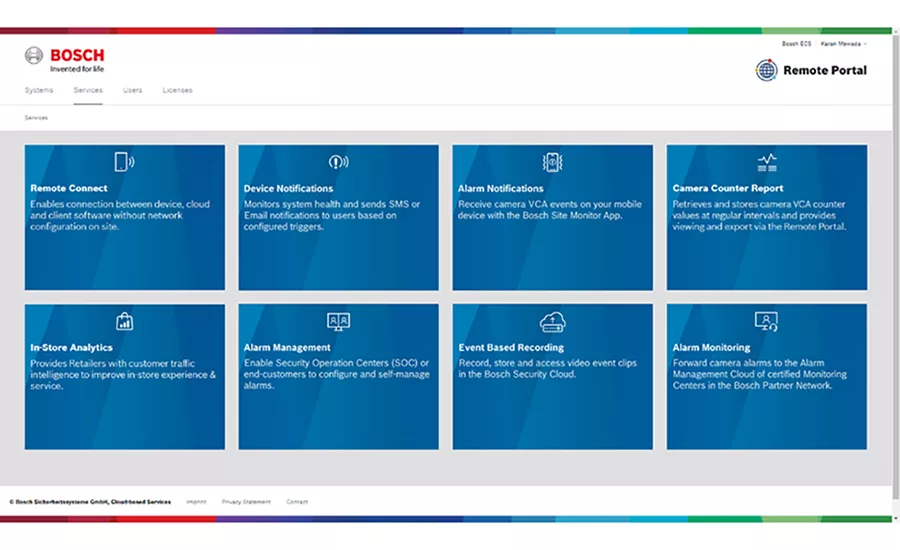Select the Services tab

(x=88, y=90)
